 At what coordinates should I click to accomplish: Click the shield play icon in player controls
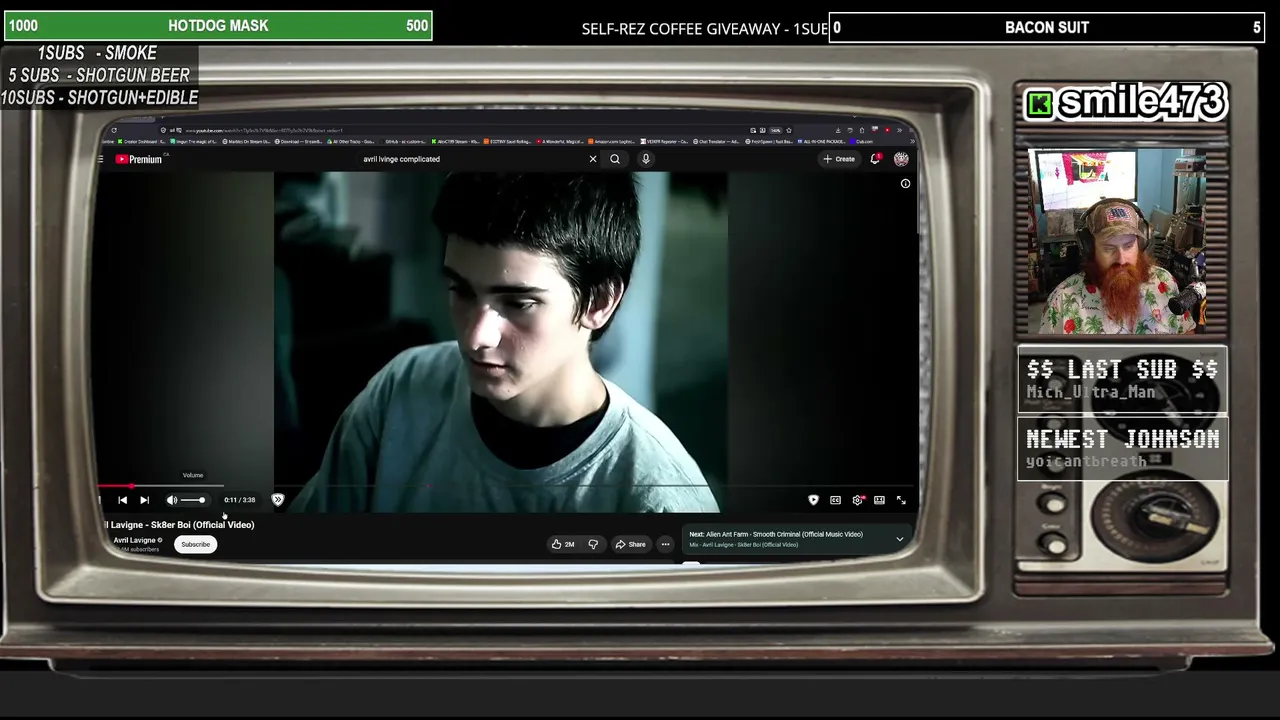point(813,500)
